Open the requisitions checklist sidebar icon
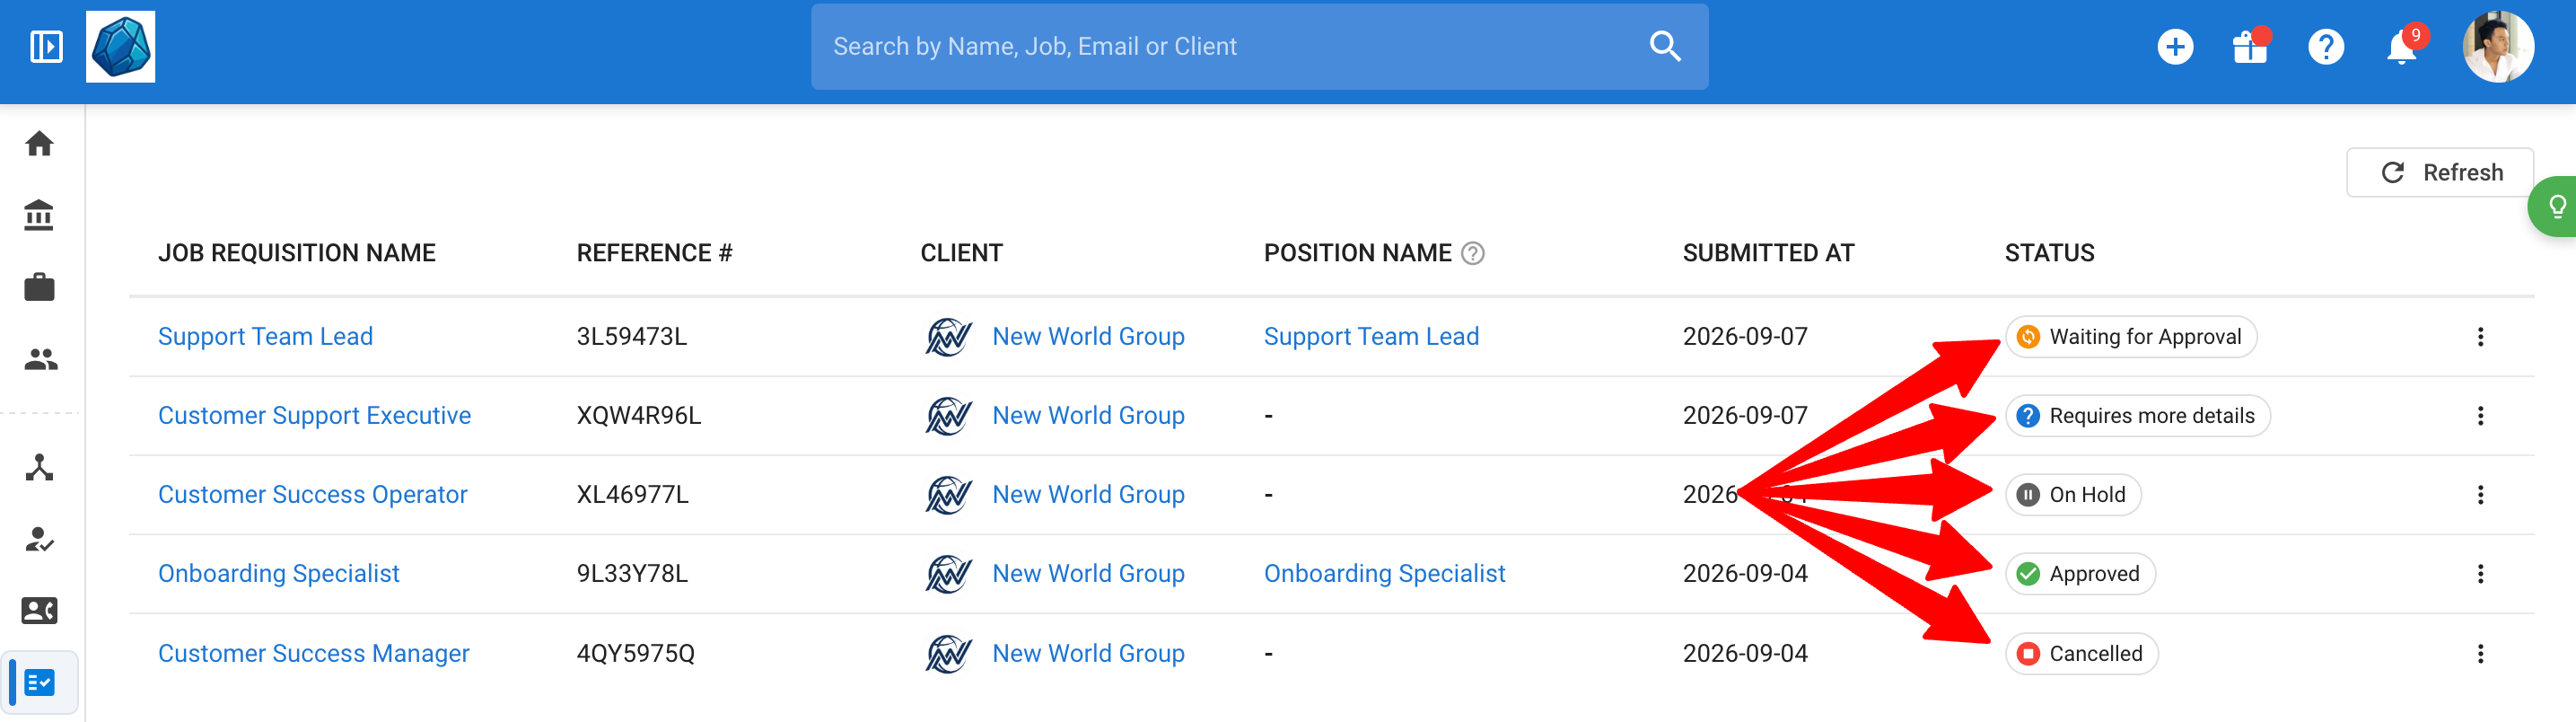This screenshot has width=2576, height=722. pos(40,683)
